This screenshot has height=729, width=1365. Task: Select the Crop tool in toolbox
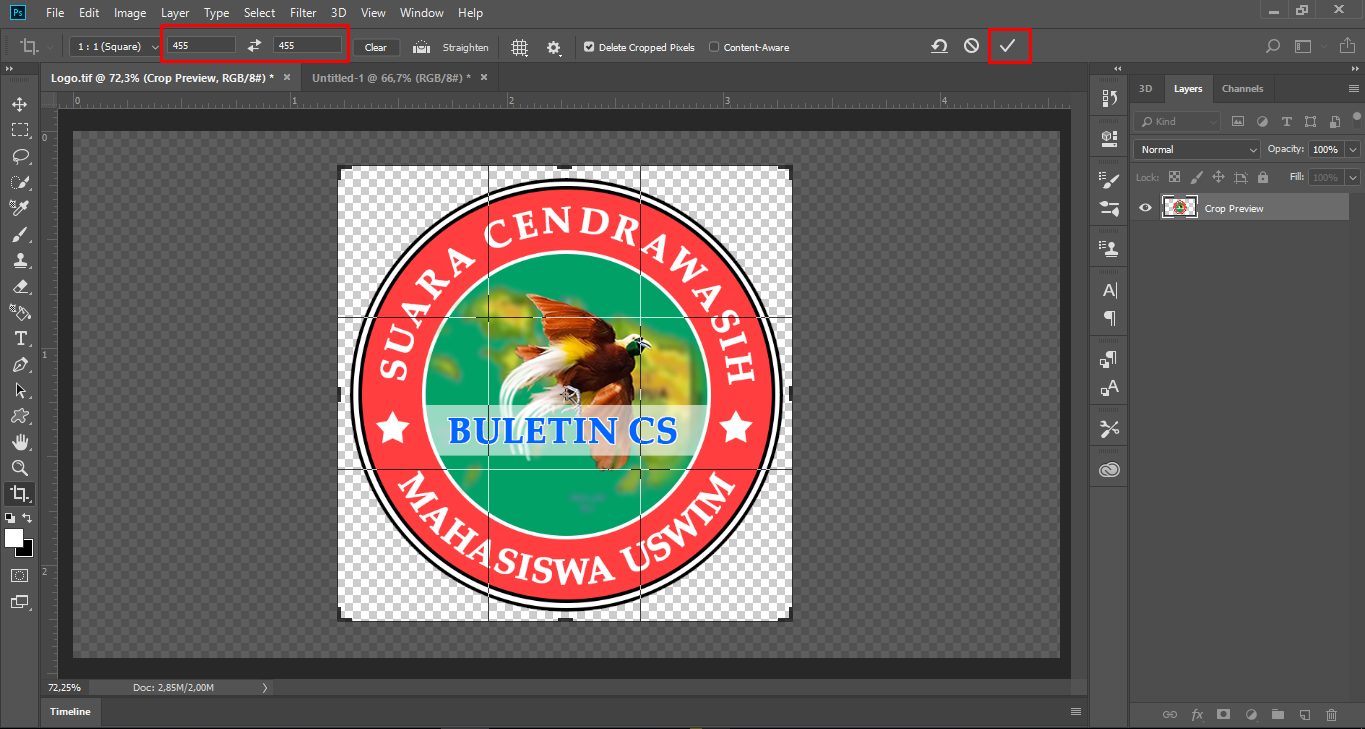point(19,494)
